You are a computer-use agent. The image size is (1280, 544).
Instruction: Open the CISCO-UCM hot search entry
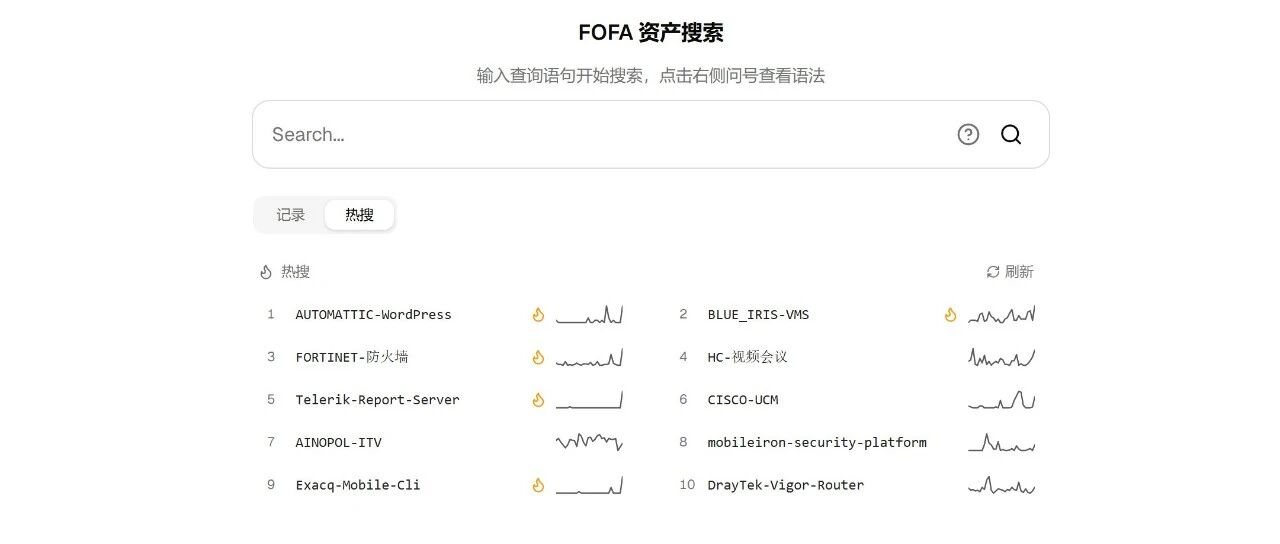(x=743, y=400)
